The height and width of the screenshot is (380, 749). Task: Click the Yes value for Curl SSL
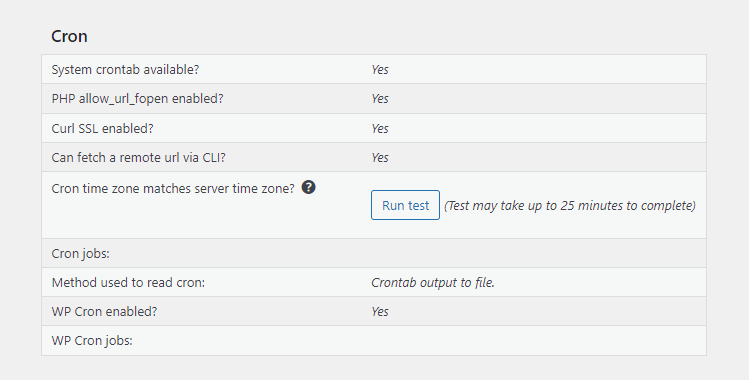(x=380, y=128)
